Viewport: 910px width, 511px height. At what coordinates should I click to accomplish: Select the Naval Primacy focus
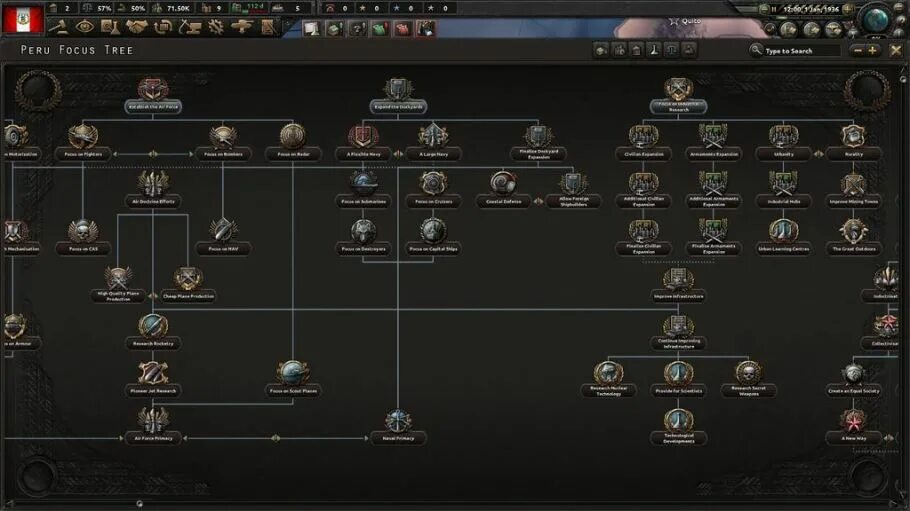coord(398,426)
